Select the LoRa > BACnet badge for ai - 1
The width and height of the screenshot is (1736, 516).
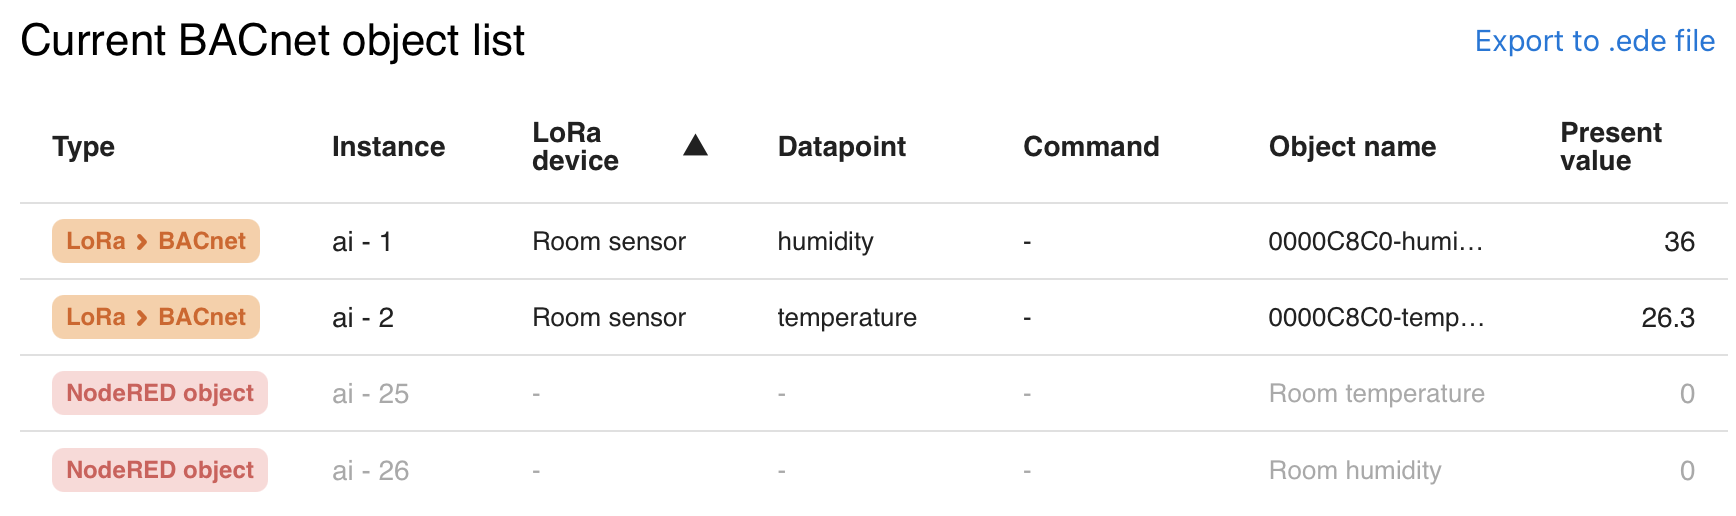[x=156, y=241]
